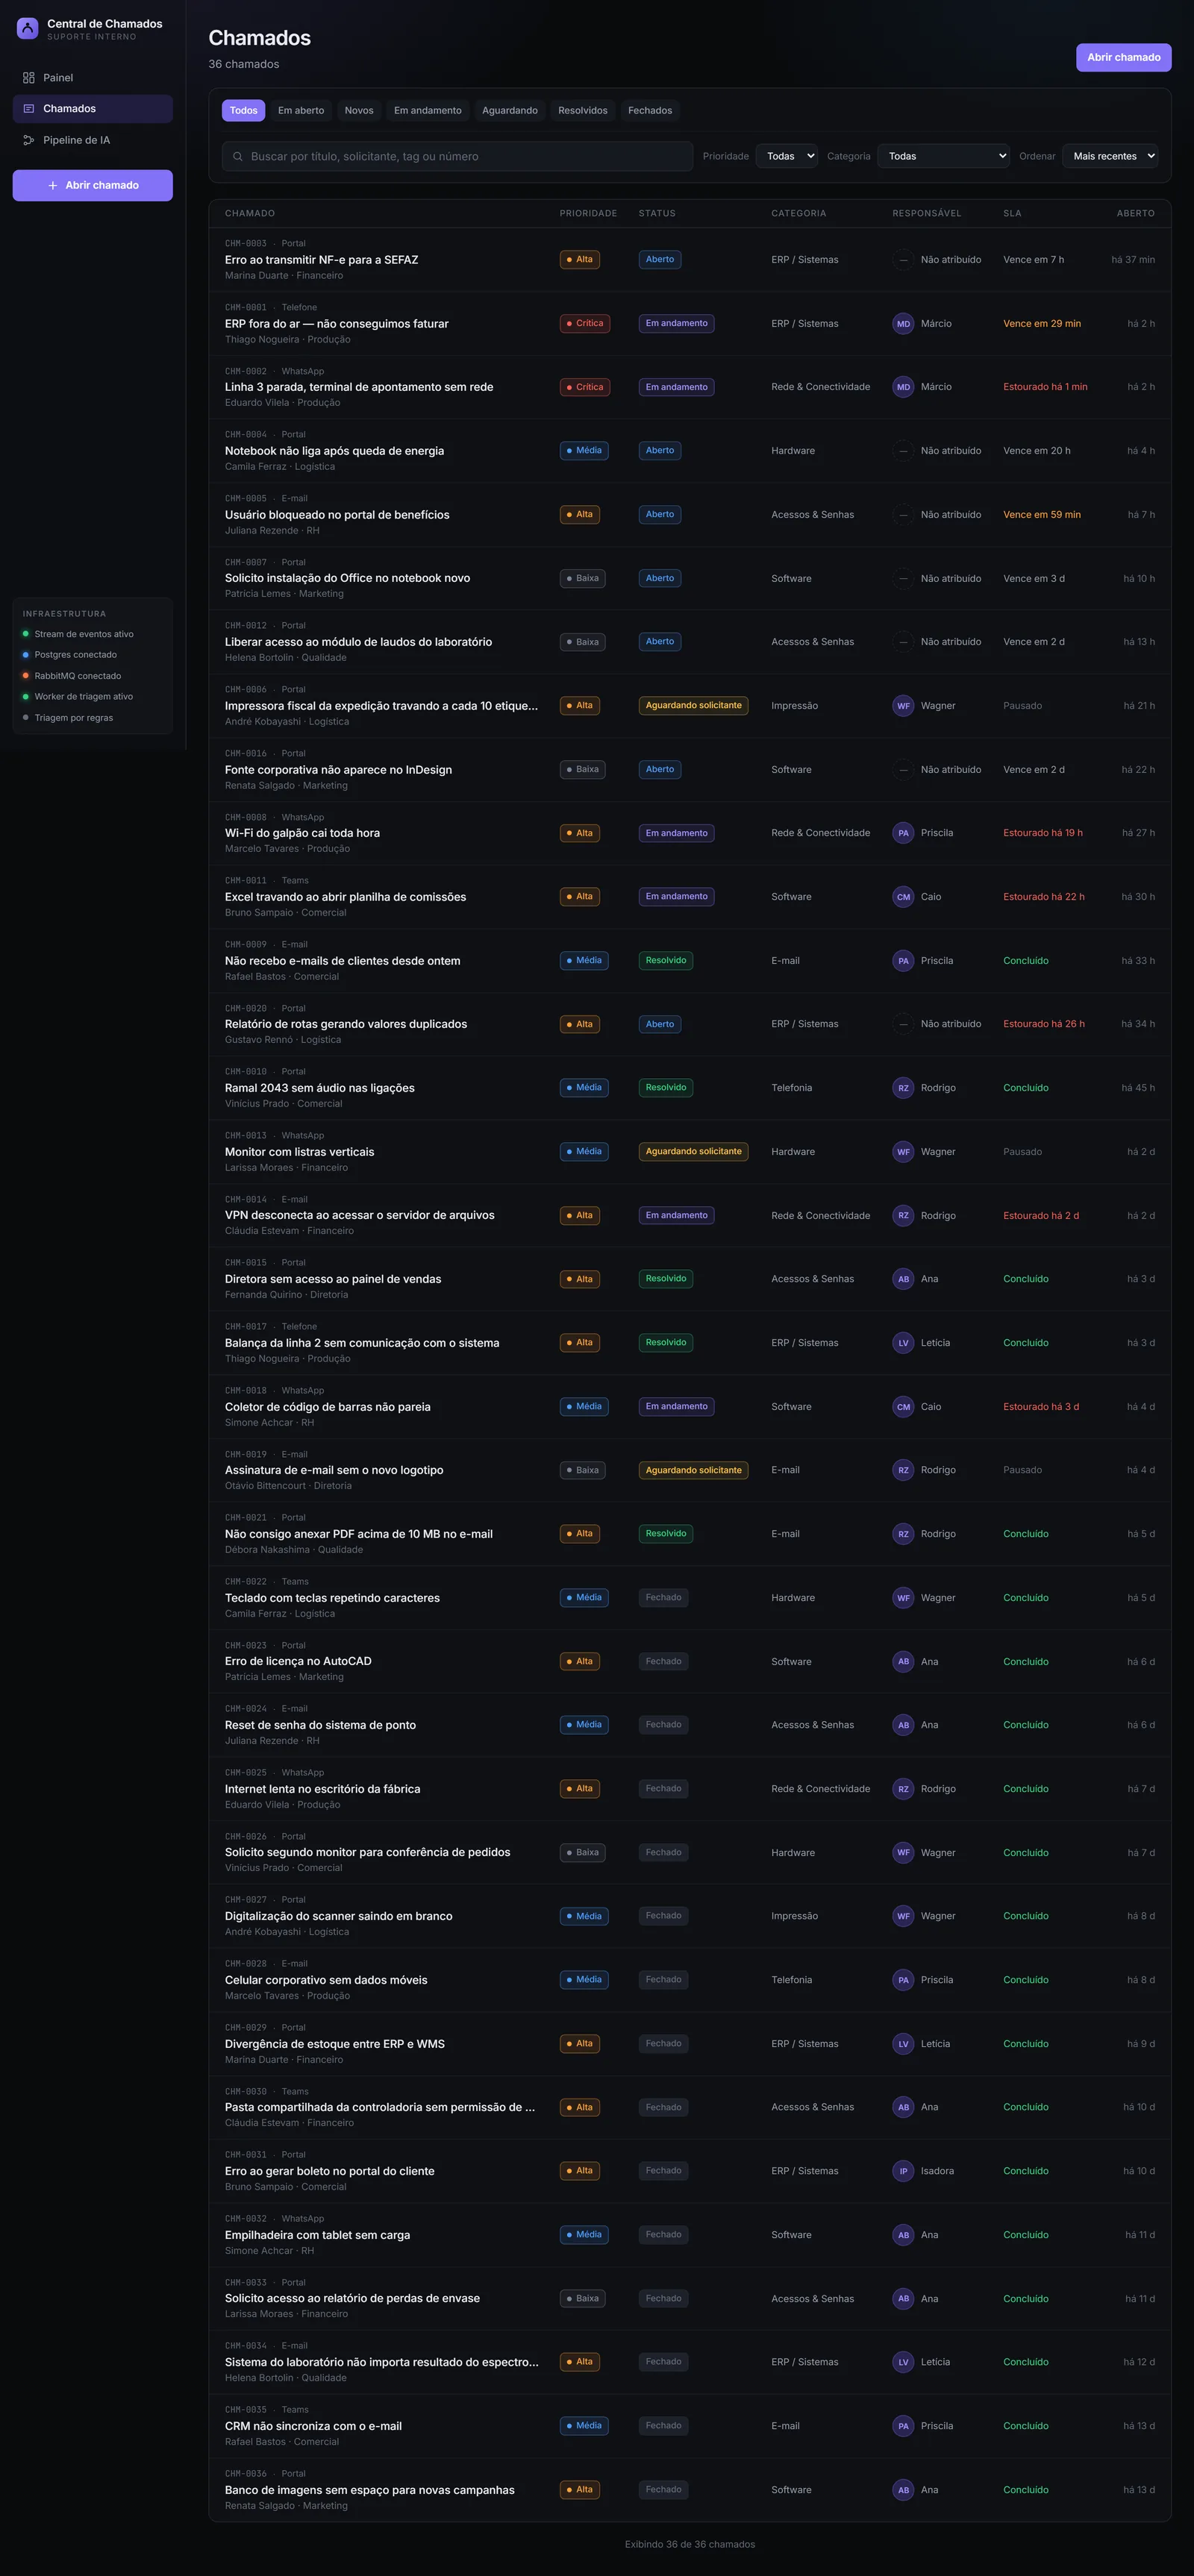Open the Categoria dropdown
Viewport: 1194px width, 2576px height.
point(944,156)
